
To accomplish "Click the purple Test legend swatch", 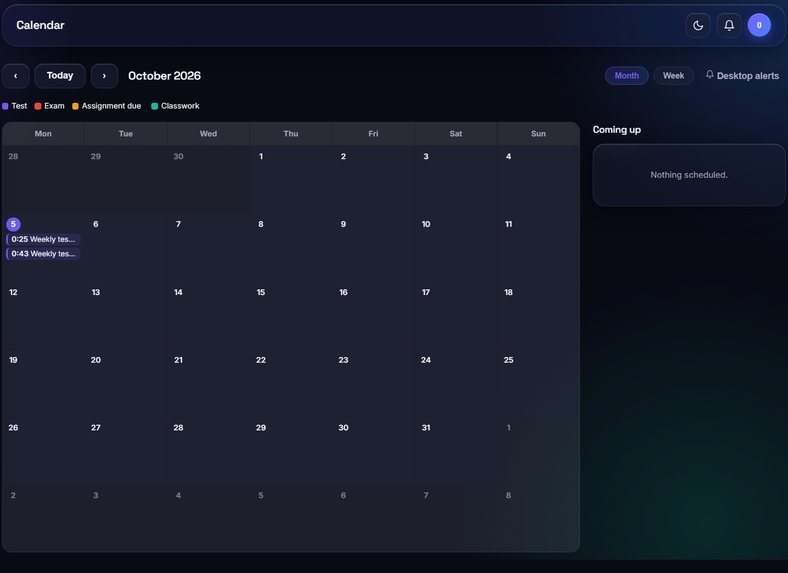I will pyautogui.click(x=5, y=106).
